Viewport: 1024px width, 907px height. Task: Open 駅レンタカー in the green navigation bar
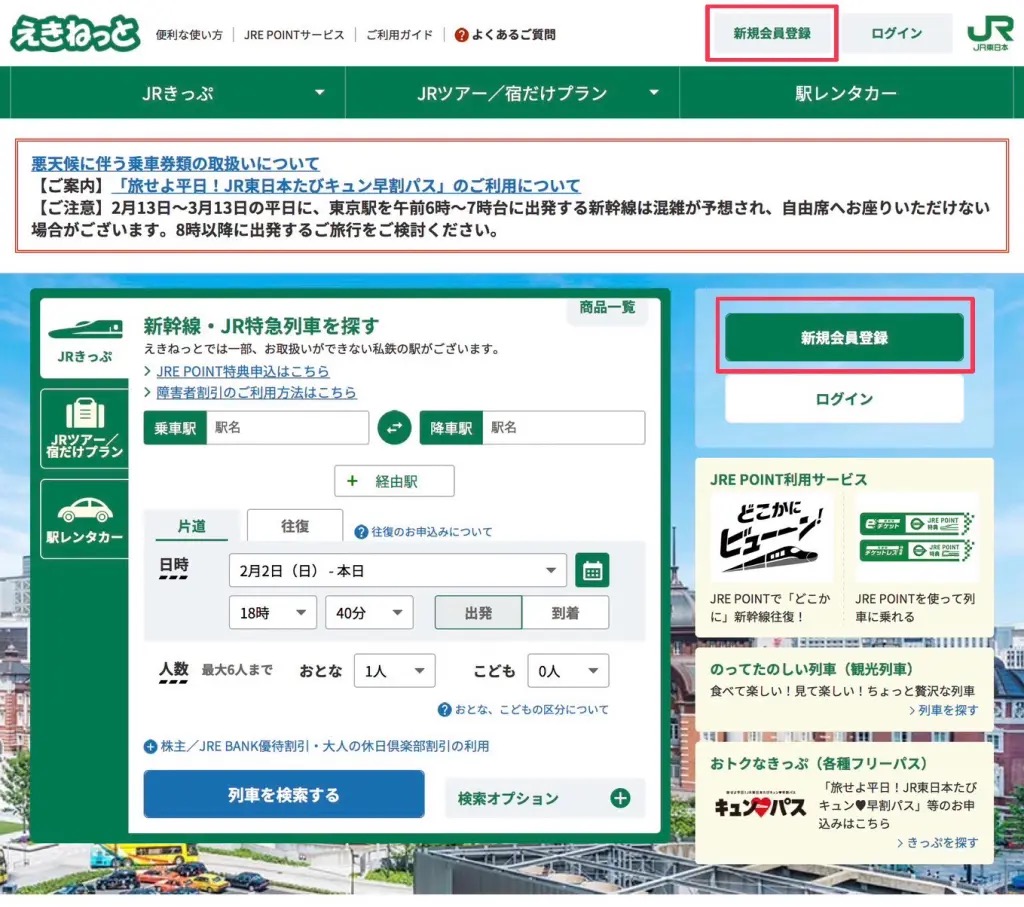(x=846, y=93)
